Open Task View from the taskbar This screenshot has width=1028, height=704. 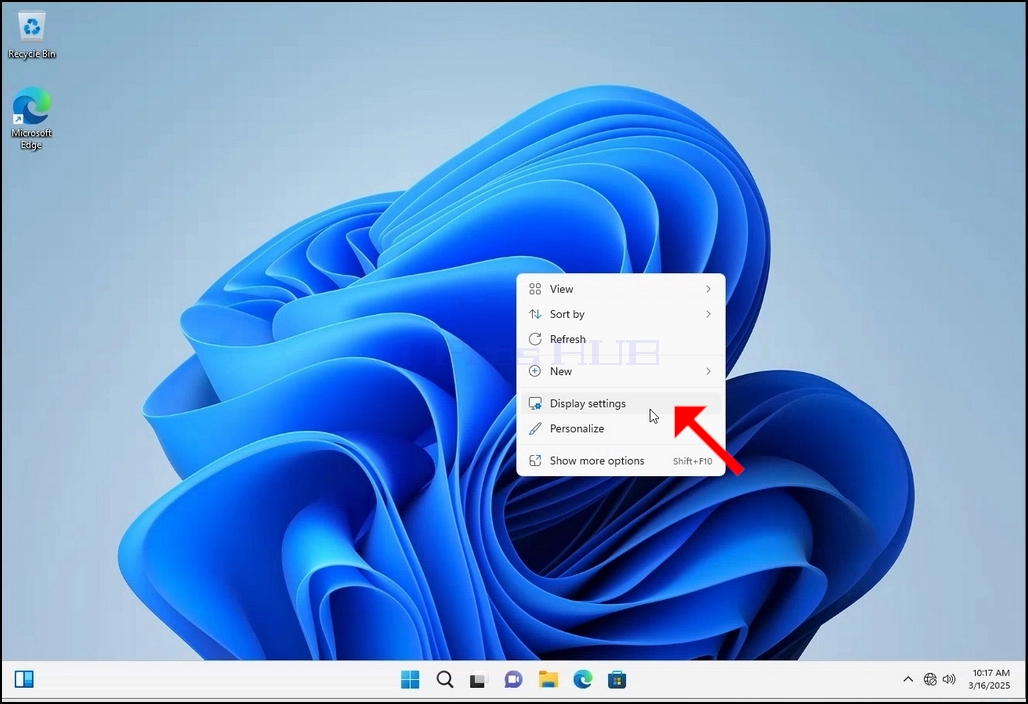[x=479, y=680]
